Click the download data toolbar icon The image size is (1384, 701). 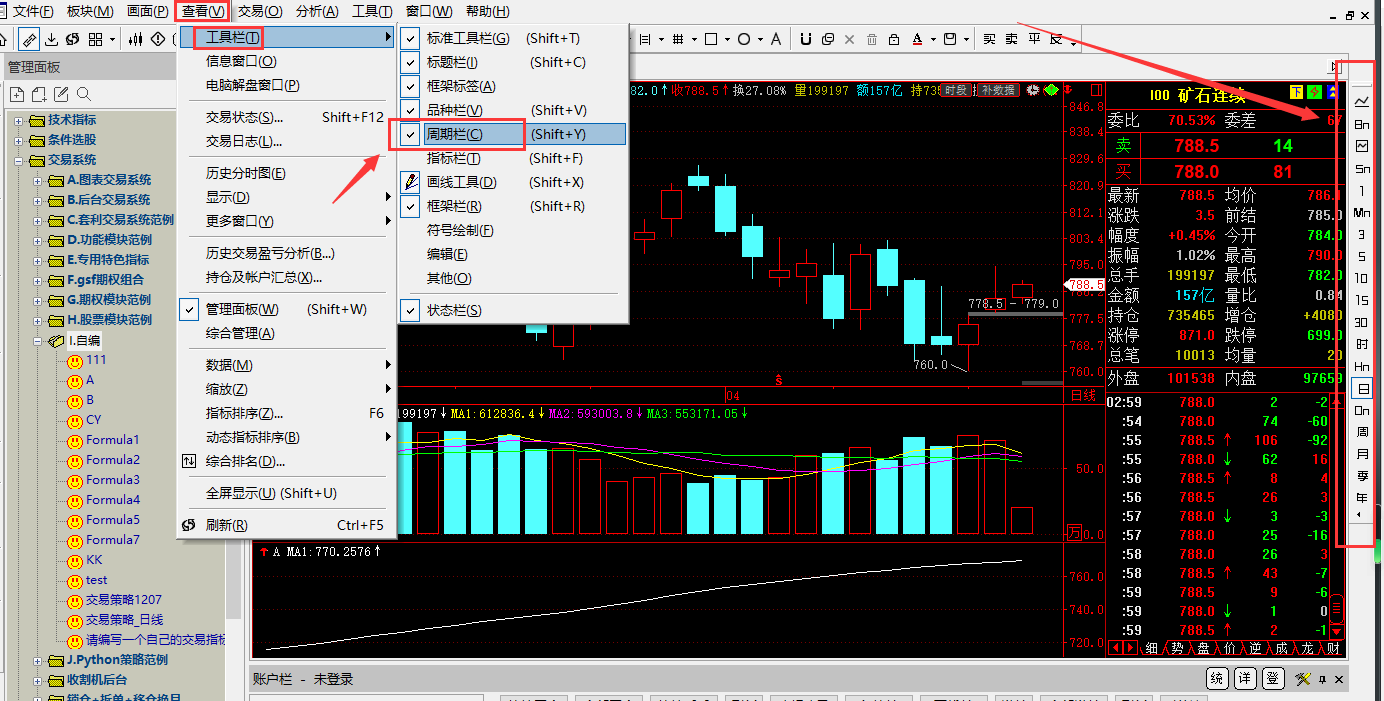coord(52,39)
